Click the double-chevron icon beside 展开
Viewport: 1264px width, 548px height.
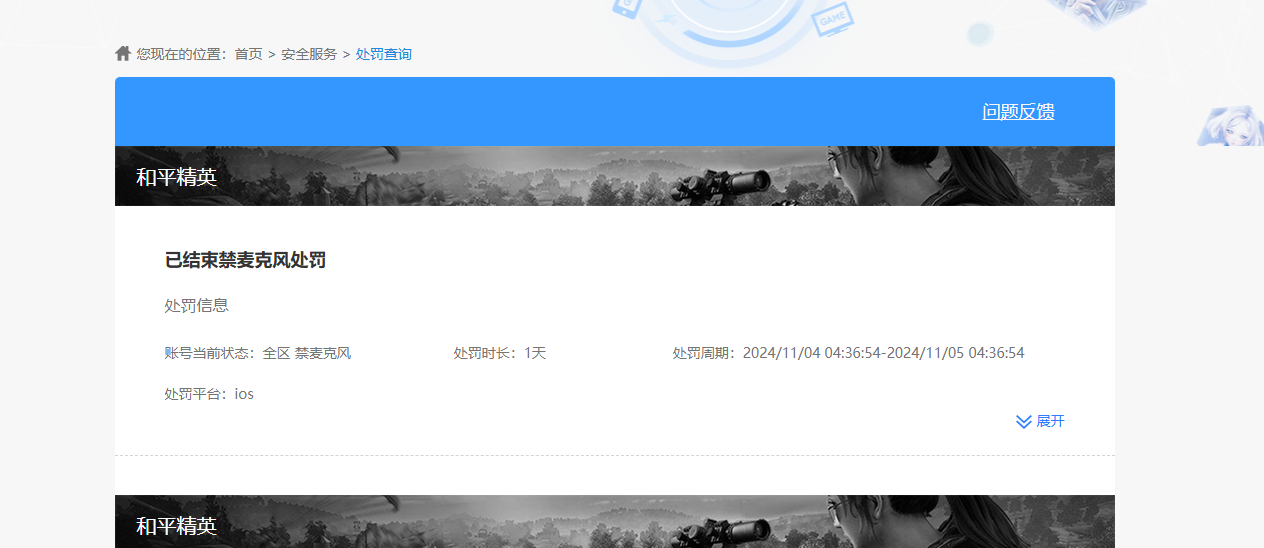click(1023, 422)
